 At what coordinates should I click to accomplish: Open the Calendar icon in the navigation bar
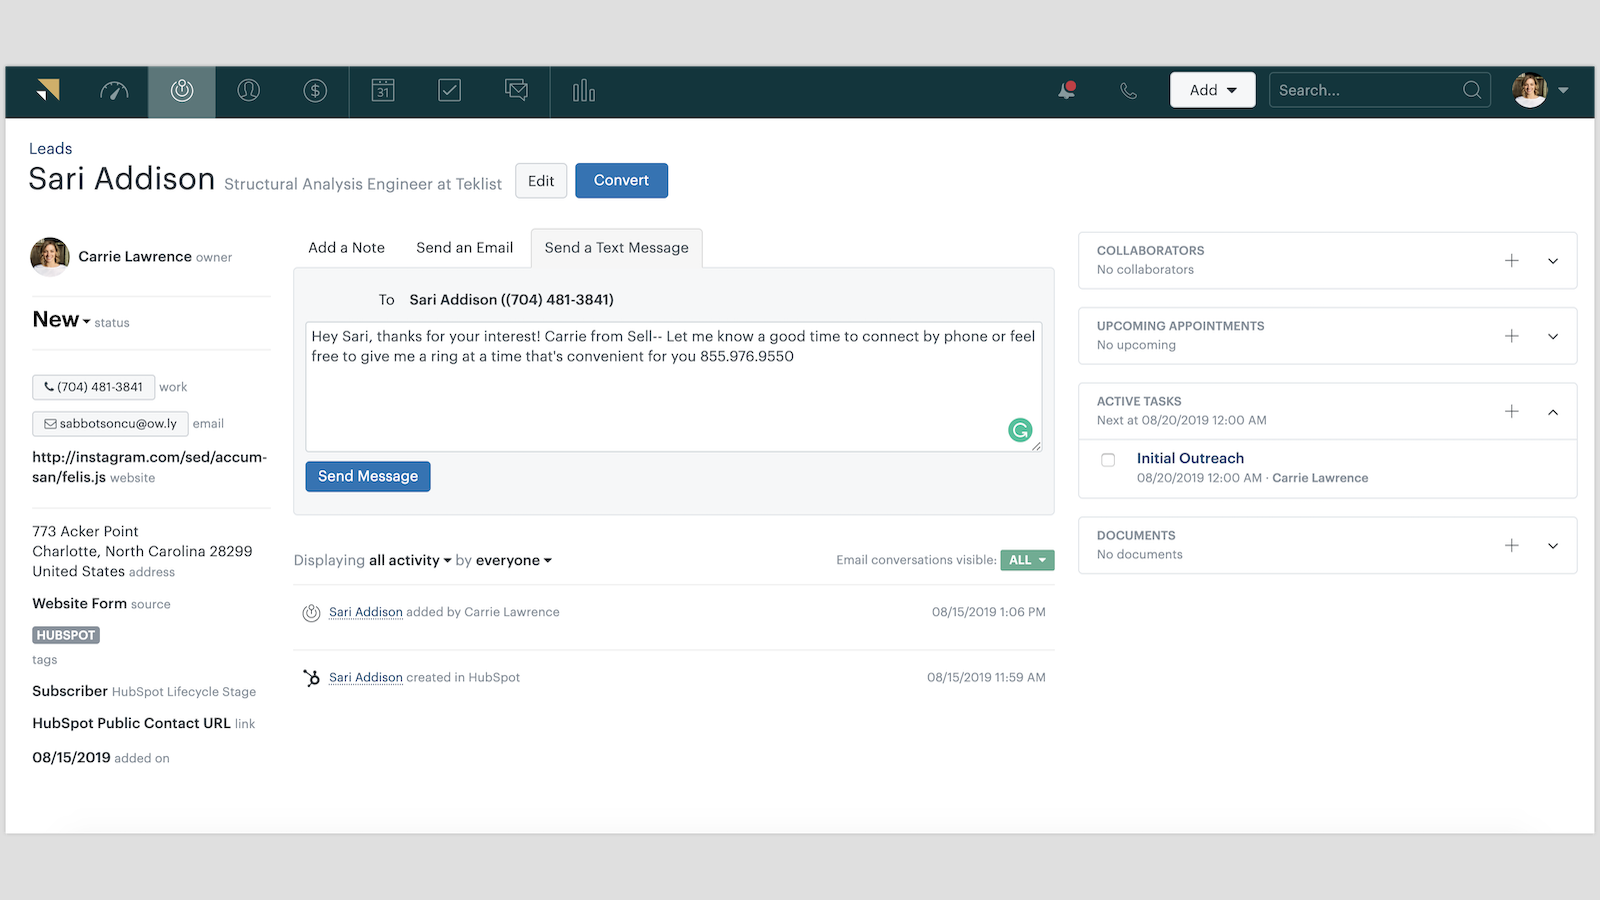coord(382,91)
